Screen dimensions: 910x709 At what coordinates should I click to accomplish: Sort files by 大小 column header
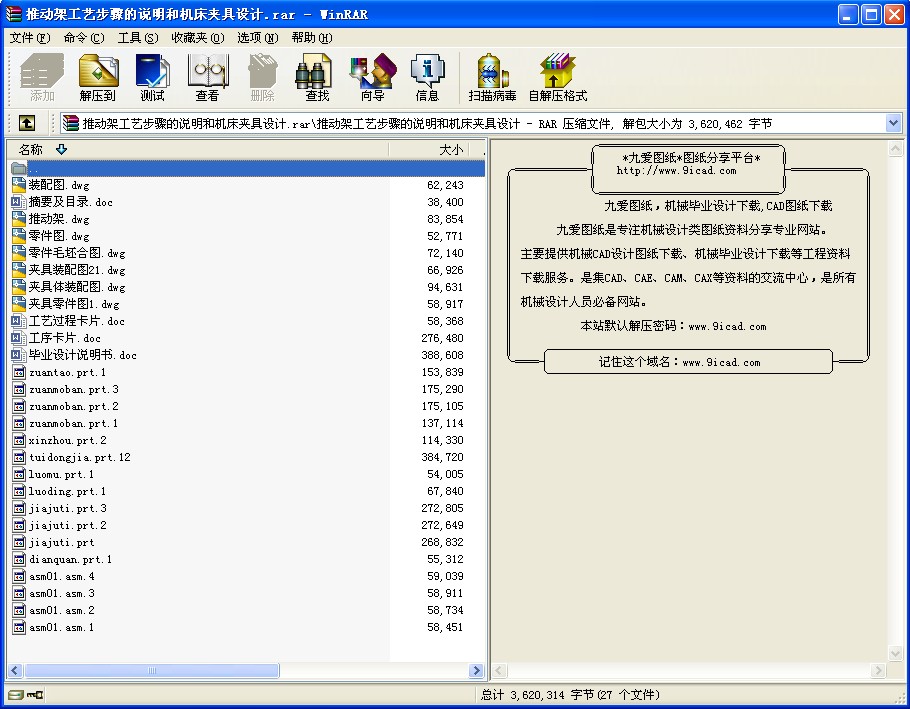coord(451,150)
